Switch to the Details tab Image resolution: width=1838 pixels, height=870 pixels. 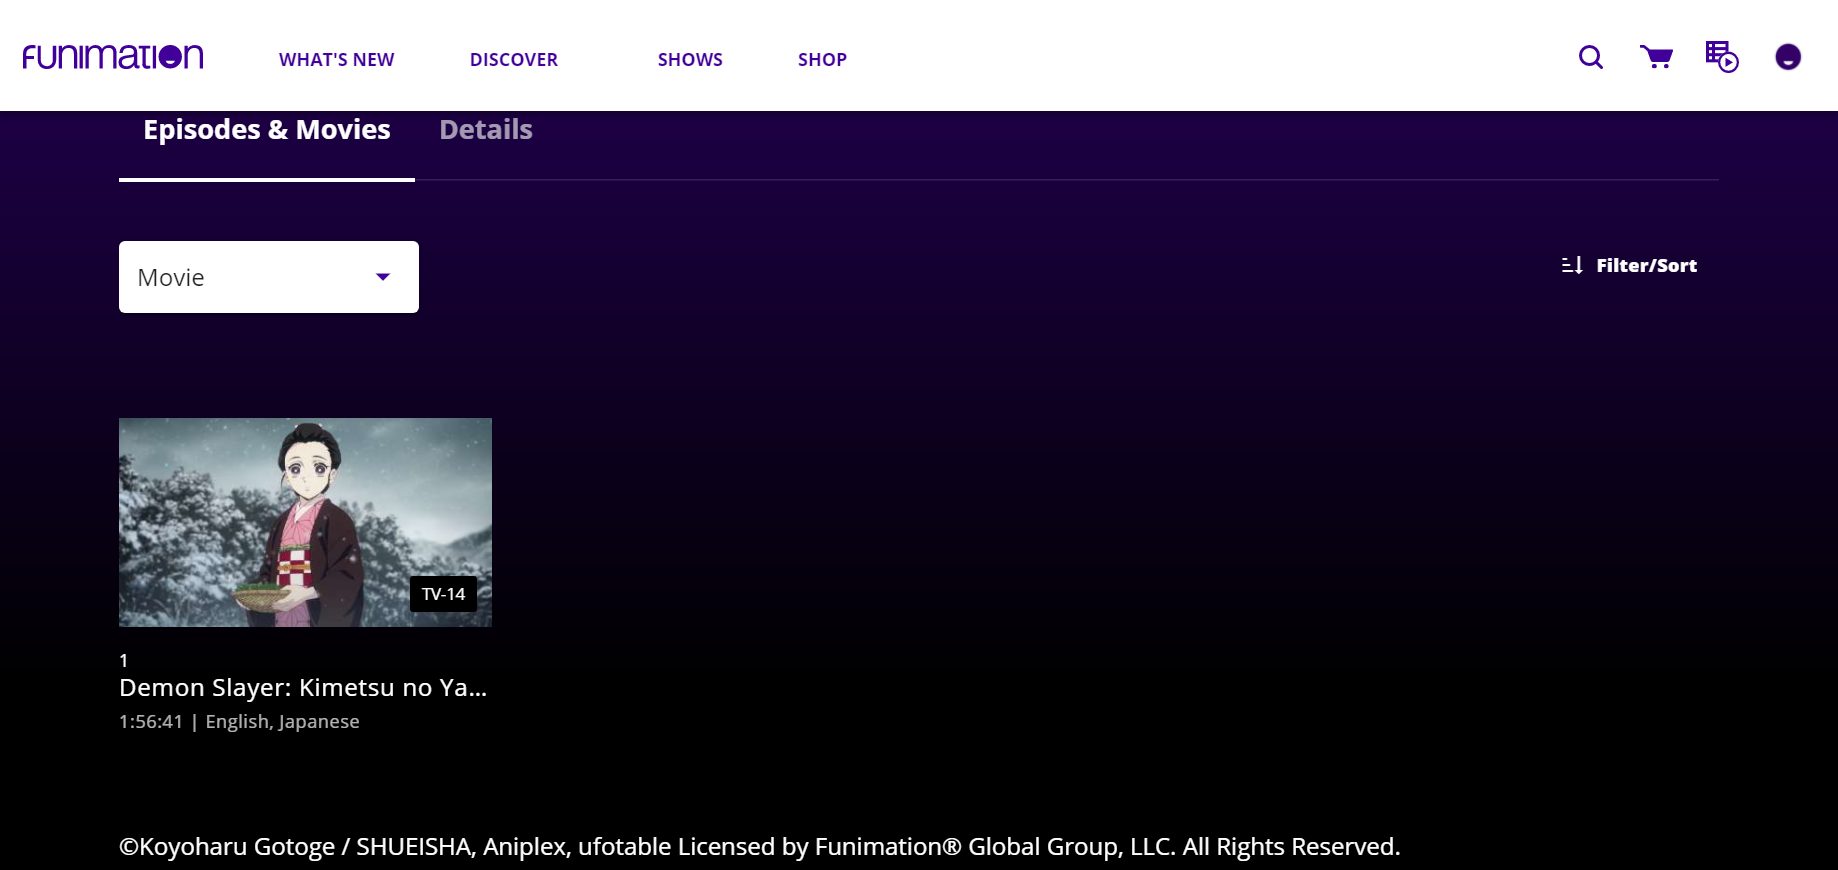point(485,130)
